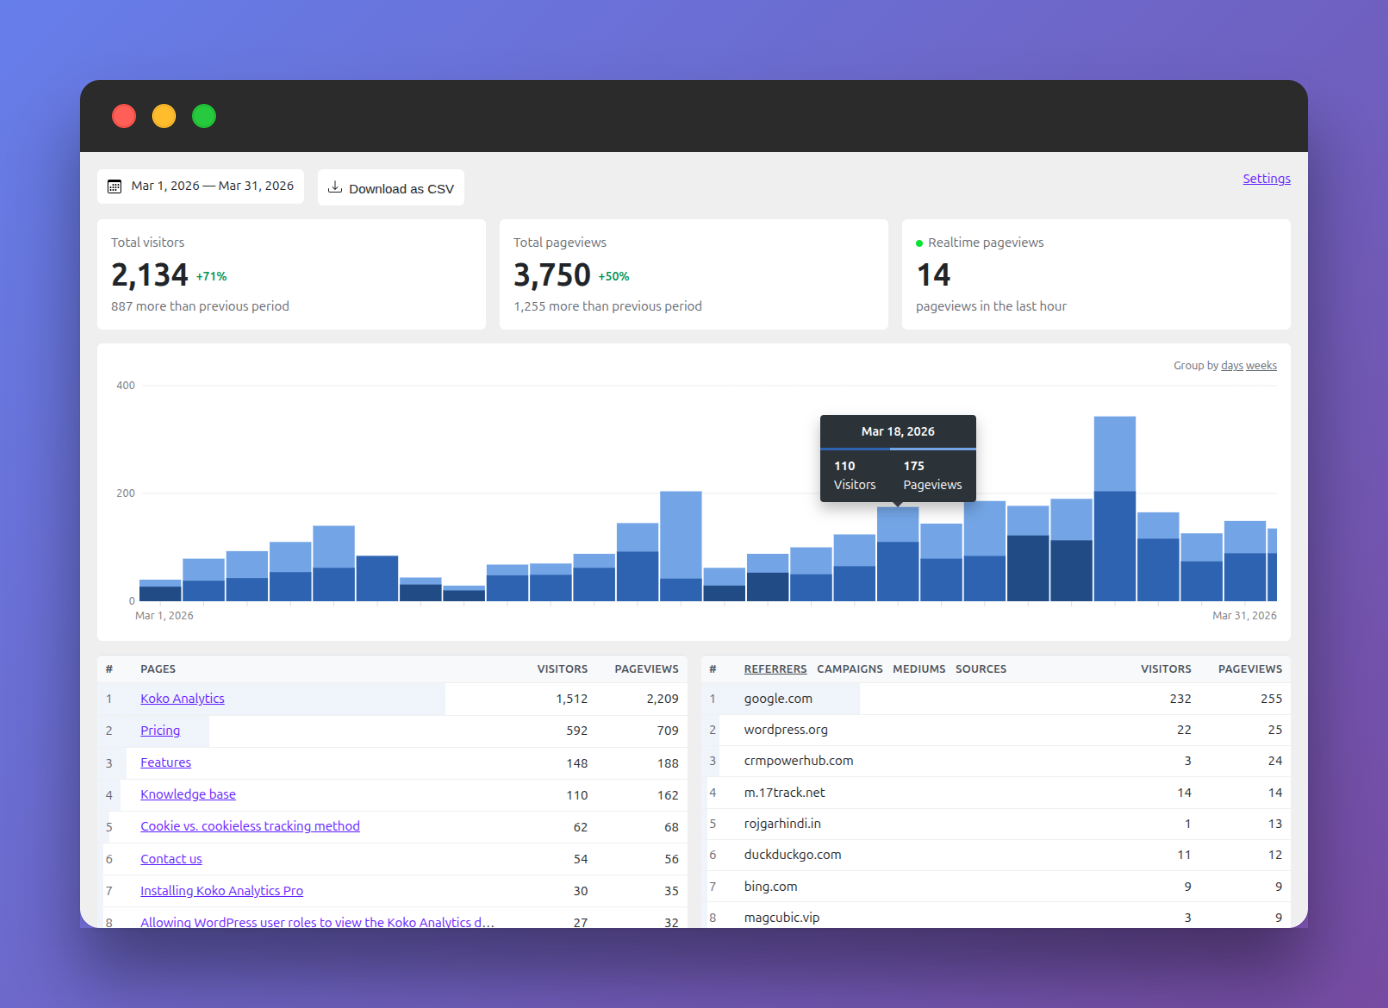Screen dimensions: 1388x1008
Task: Click the download icon beside CSV label
Action: coord(335,187)
